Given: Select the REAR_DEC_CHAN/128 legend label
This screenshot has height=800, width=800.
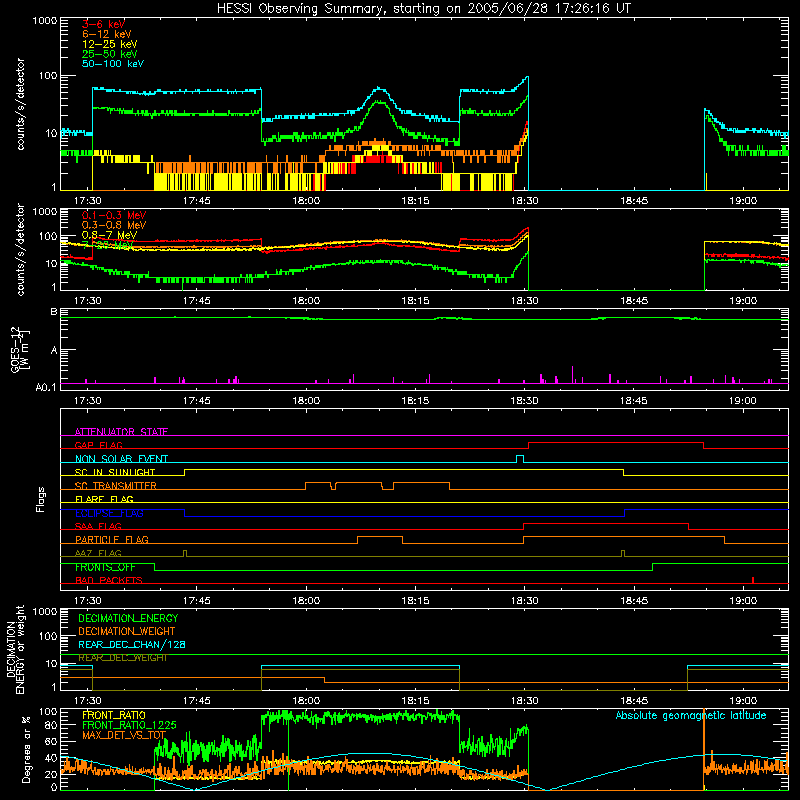Looking at the screenshot, I should [132, 644].
